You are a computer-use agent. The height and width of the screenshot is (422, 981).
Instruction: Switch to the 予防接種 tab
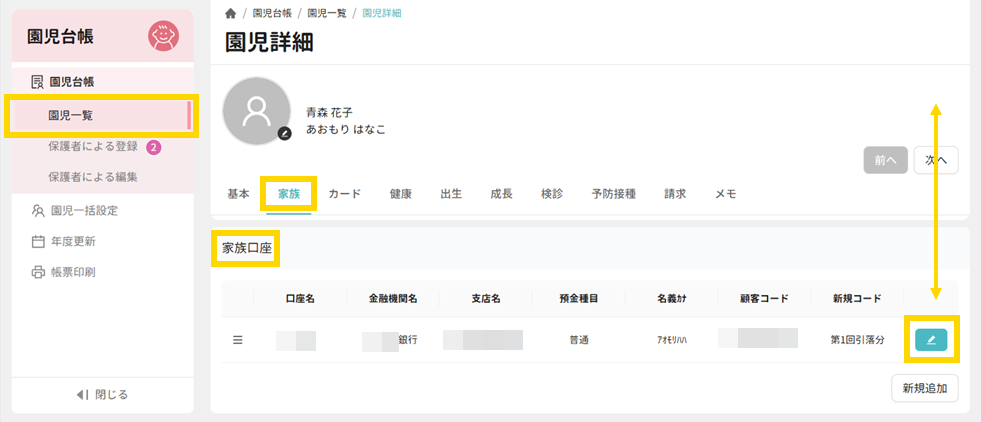pos(613,193)
